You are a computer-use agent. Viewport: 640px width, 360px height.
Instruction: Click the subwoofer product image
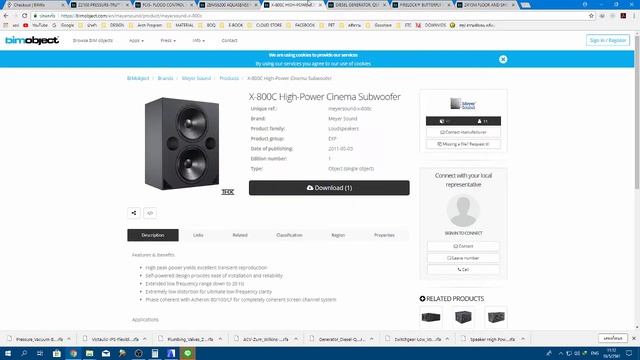[182, 144]
